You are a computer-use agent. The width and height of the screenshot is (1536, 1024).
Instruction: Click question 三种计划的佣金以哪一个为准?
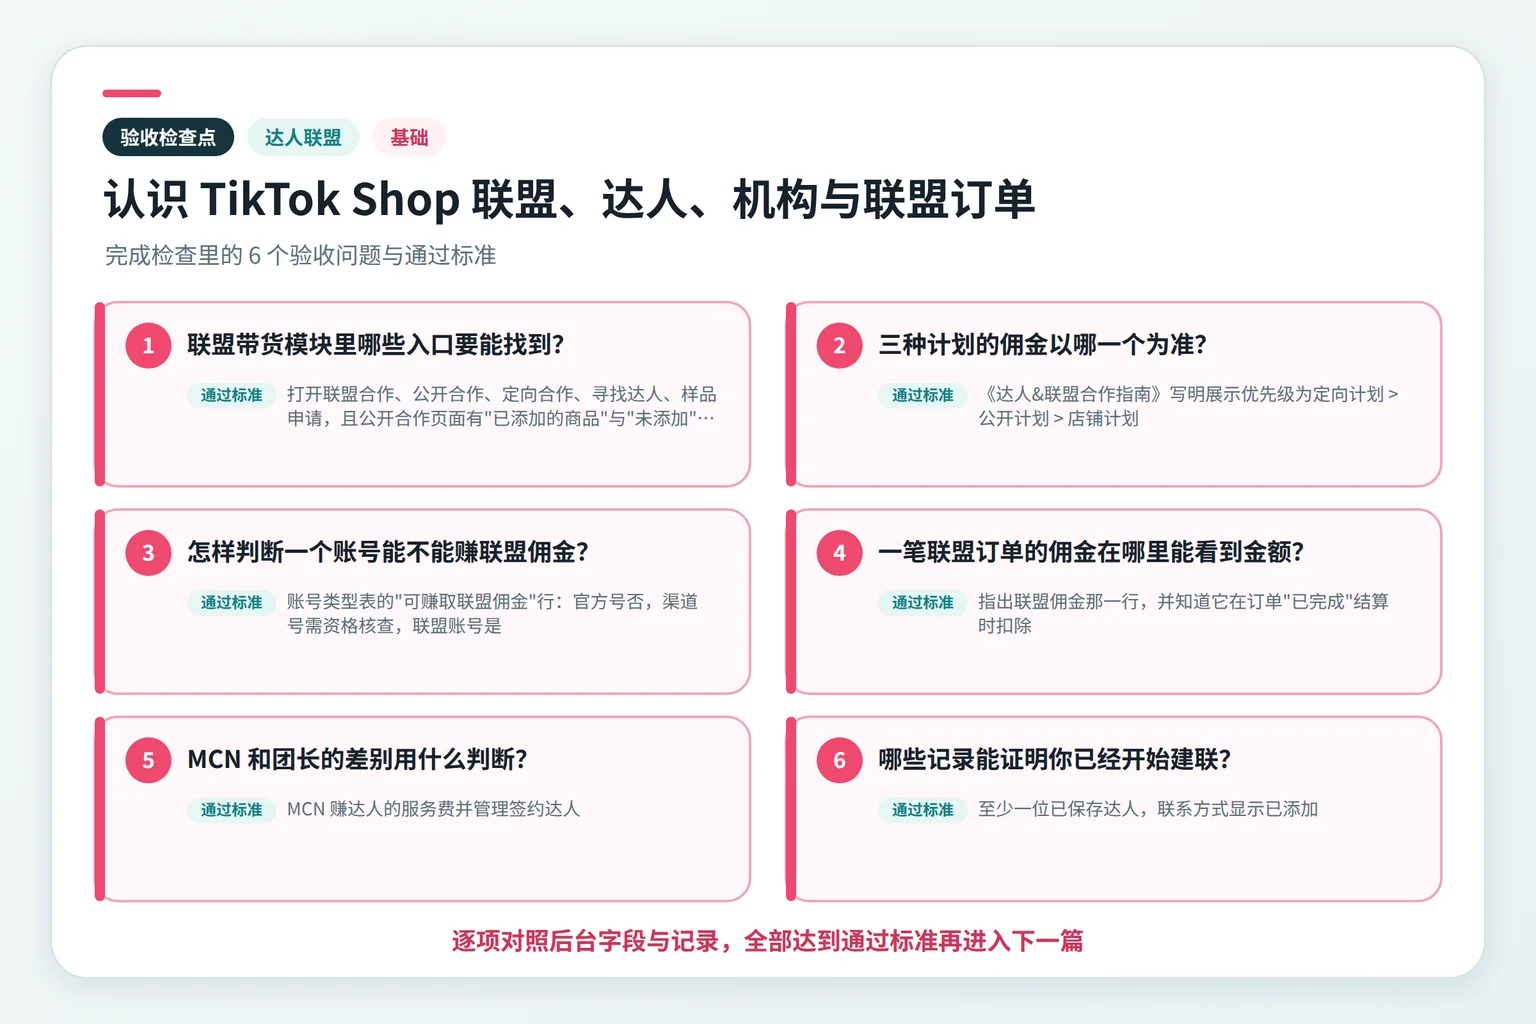pos(1043,345)
